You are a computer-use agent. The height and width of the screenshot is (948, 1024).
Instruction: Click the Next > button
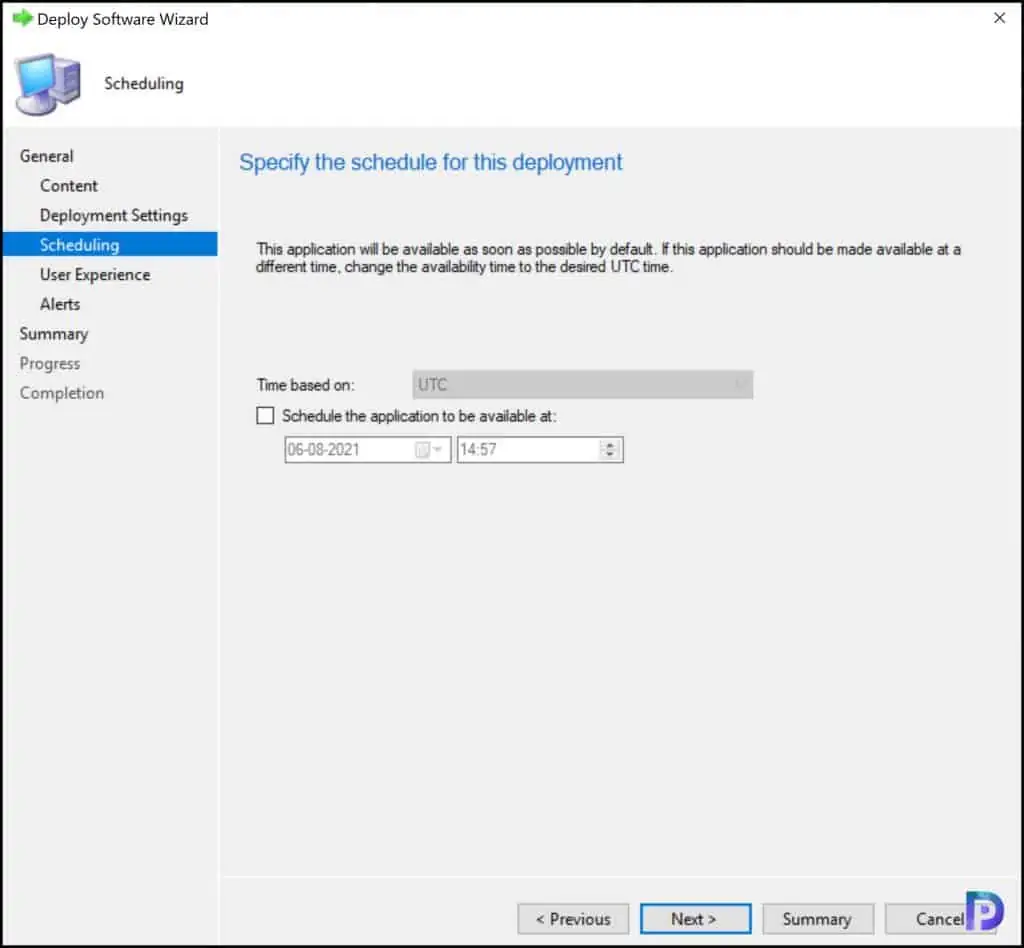[x=696, y=919]
